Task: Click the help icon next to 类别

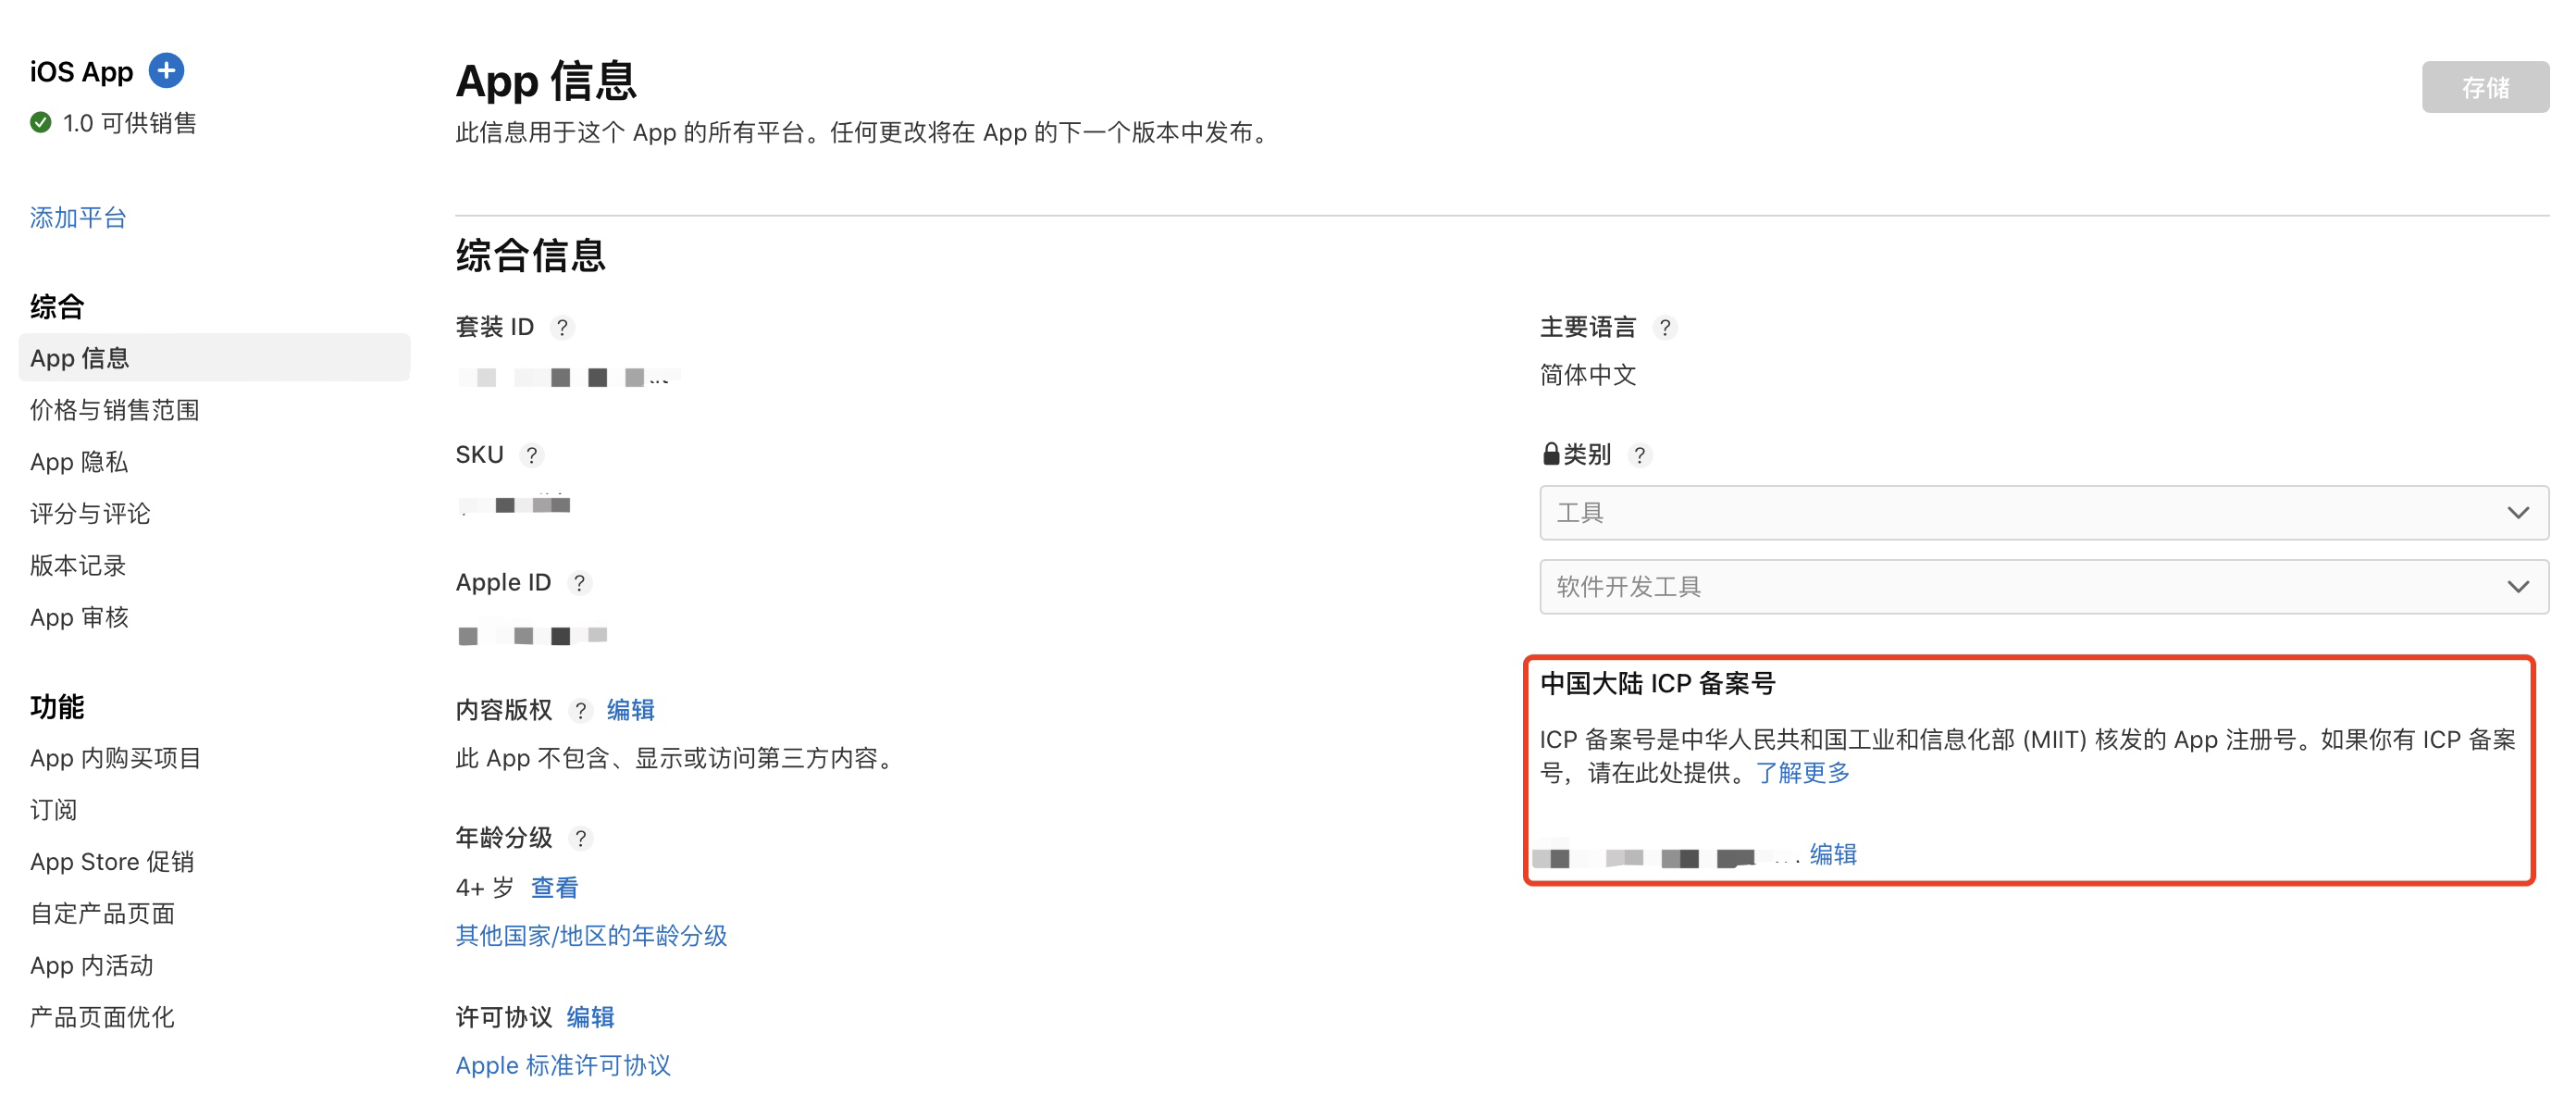Action: tap(1639, 456)
